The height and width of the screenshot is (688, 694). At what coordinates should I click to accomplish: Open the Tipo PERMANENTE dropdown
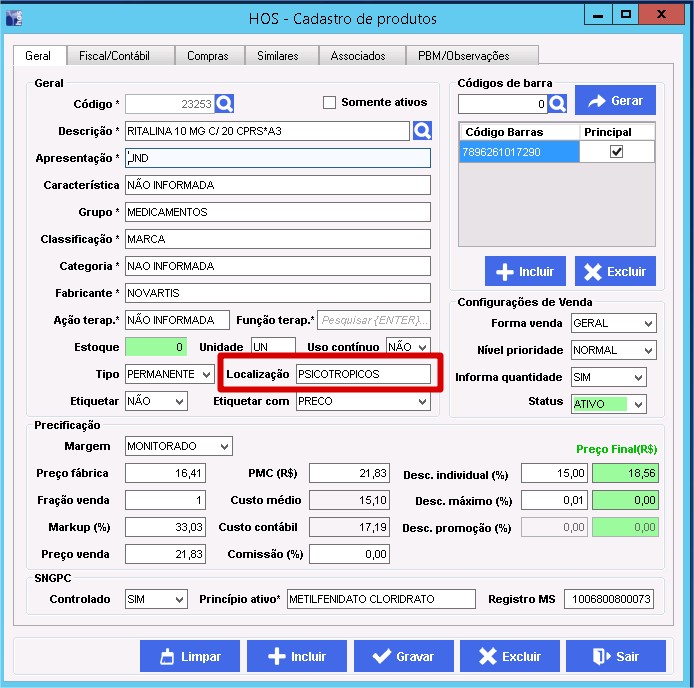pos(206,374)
